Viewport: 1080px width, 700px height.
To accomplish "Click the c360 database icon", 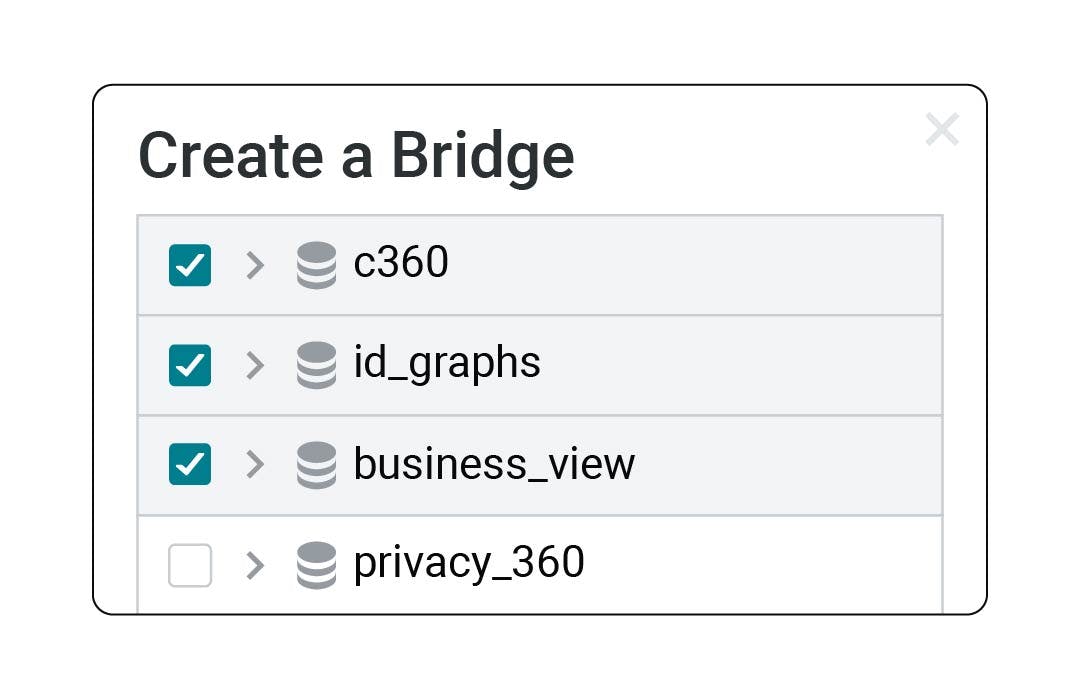I will tap(316, 265).
